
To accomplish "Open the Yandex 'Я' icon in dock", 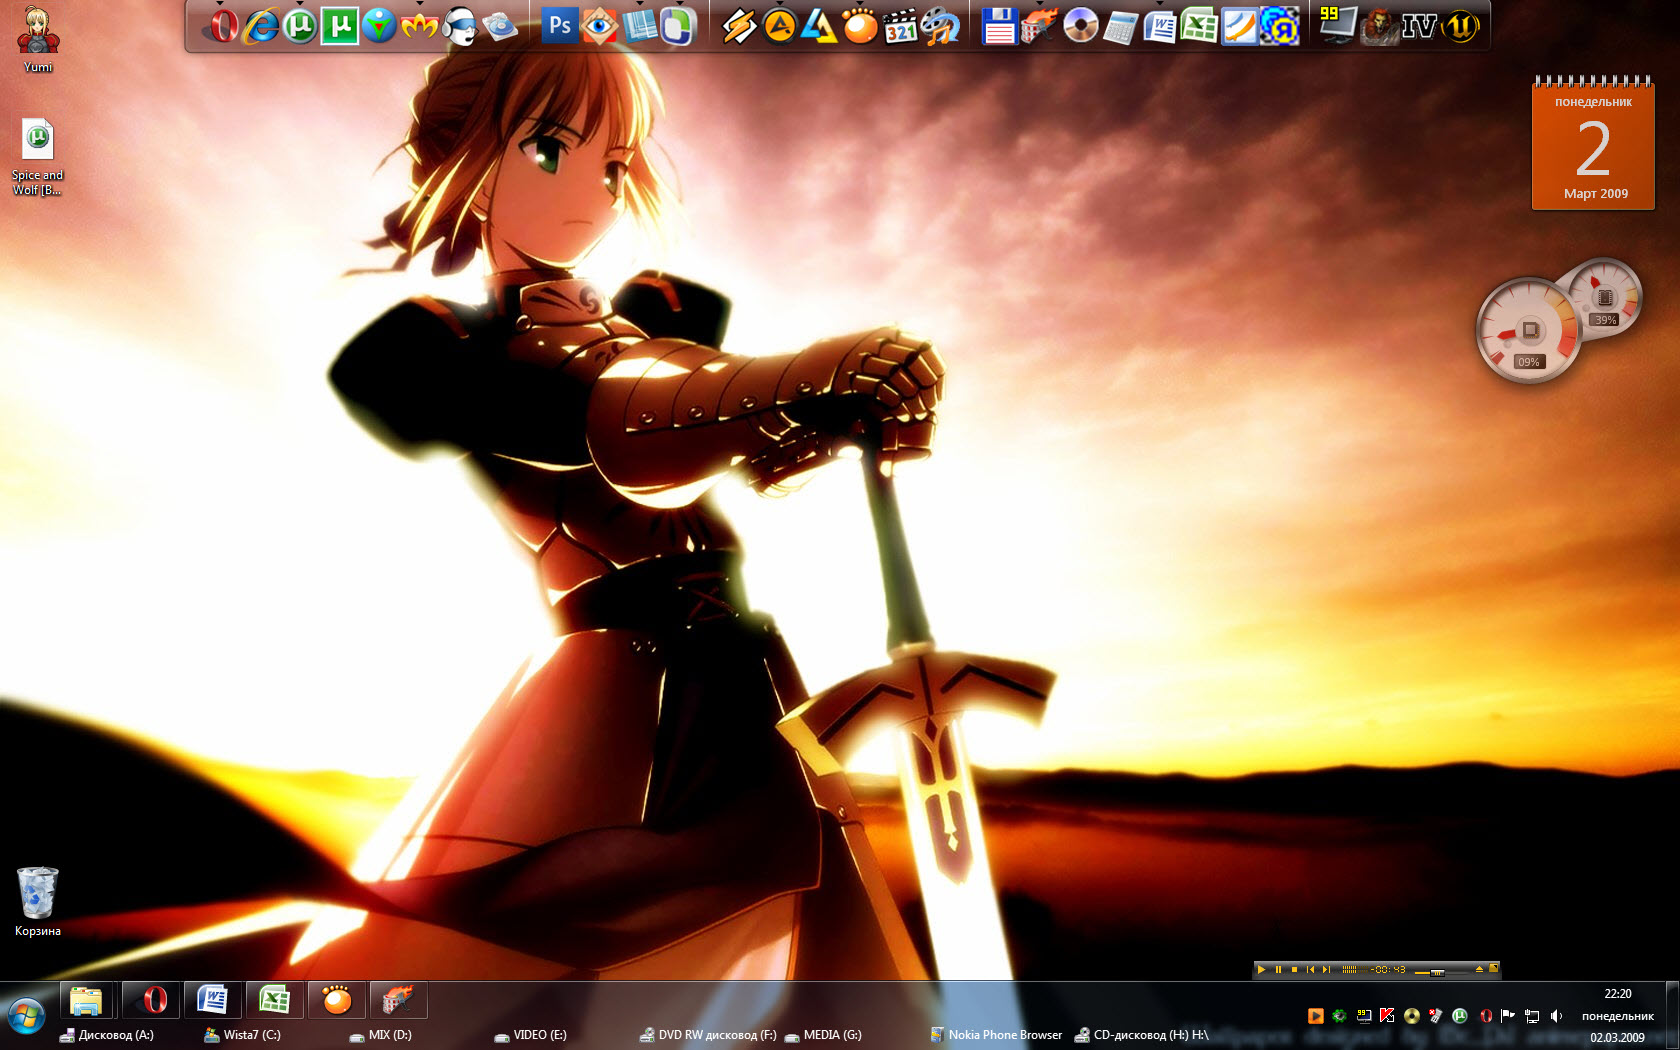I will coord(1280,26).
